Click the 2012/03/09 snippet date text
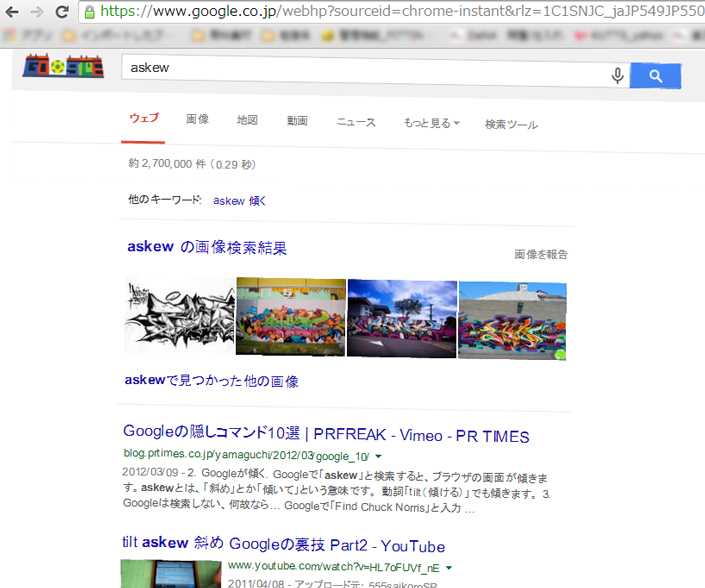705x588 pixels. pos(150,472)
